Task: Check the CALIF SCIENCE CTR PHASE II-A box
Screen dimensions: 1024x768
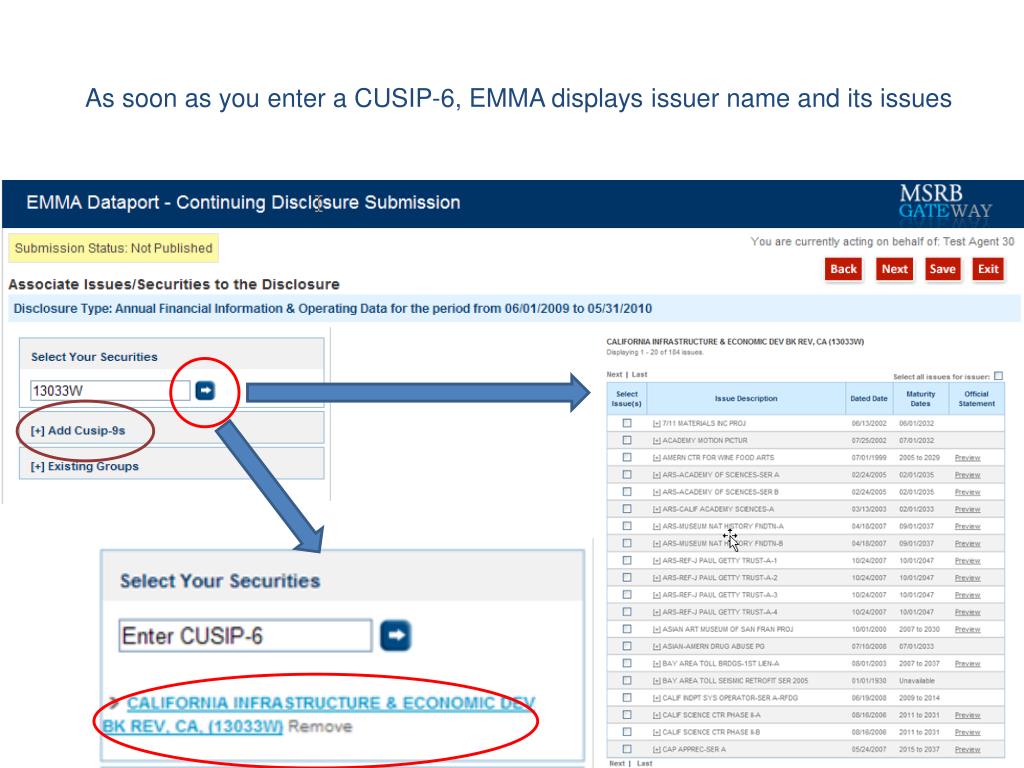Action: point(627,714)
